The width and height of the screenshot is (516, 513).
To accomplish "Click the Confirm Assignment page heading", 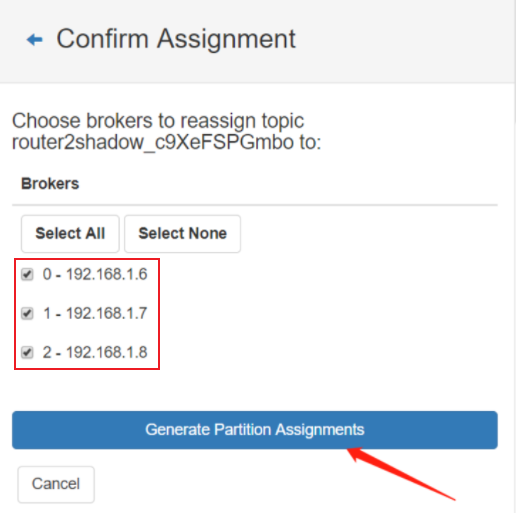I will 176,39.
